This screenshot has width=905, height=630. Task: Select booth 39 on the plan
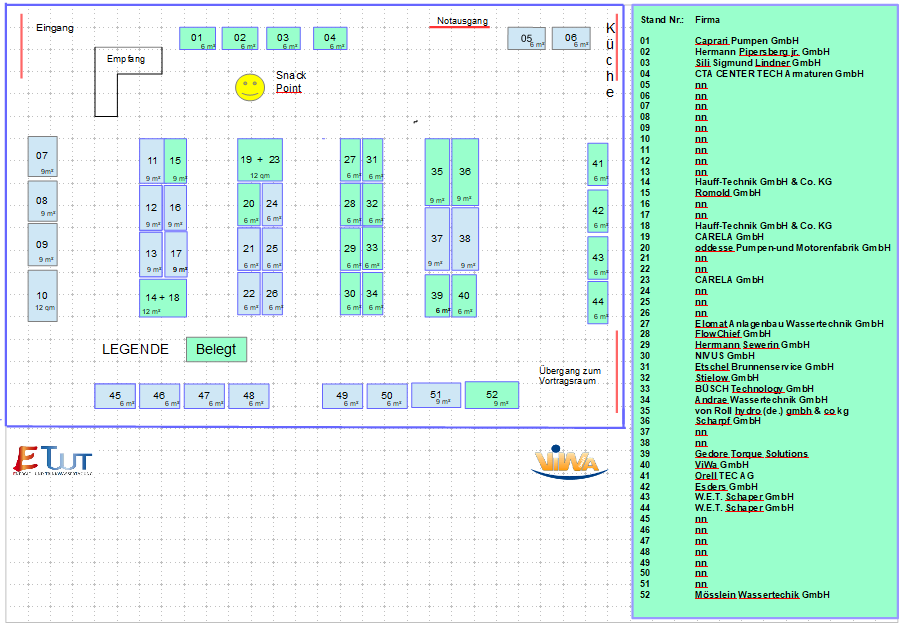tap(437, 296)
